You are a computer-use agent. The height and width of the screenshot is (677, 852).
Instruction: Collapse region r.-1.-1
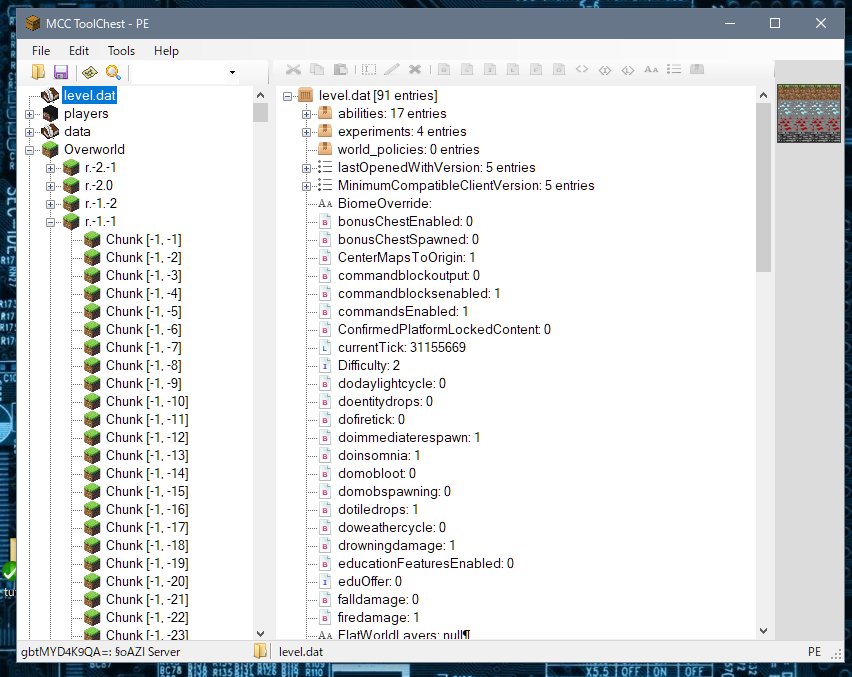click(x=51, y=222)
